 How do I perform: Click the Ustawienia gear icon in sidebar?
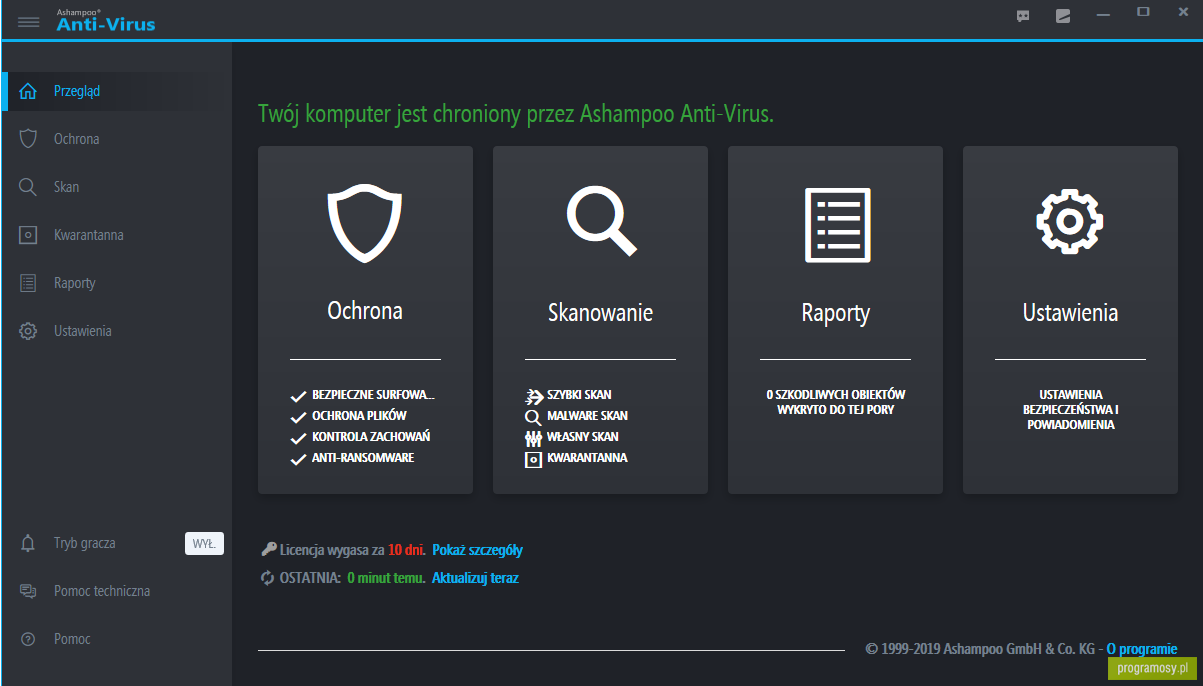coord(28,331)
